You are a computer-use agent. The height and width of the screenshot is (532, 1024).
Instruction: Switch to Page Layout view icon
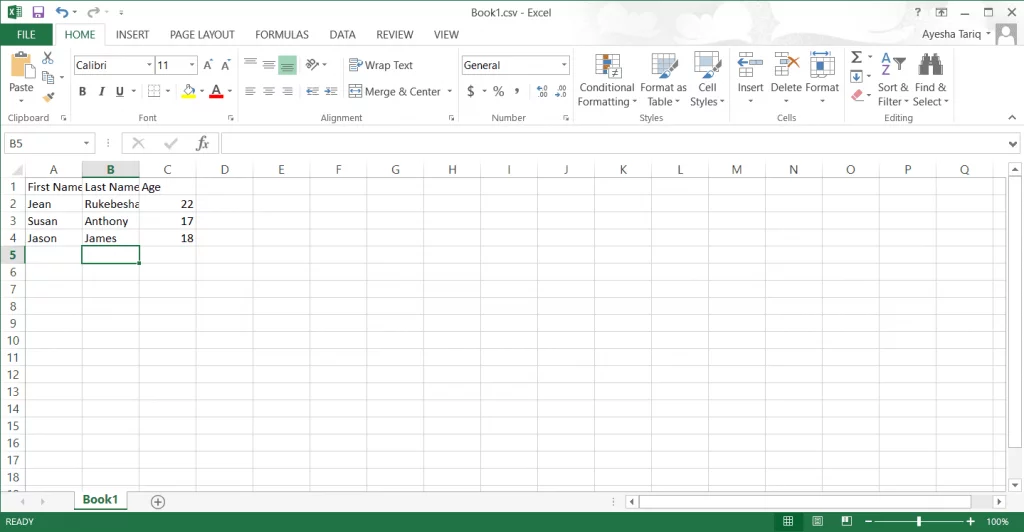tap(818, 521)
